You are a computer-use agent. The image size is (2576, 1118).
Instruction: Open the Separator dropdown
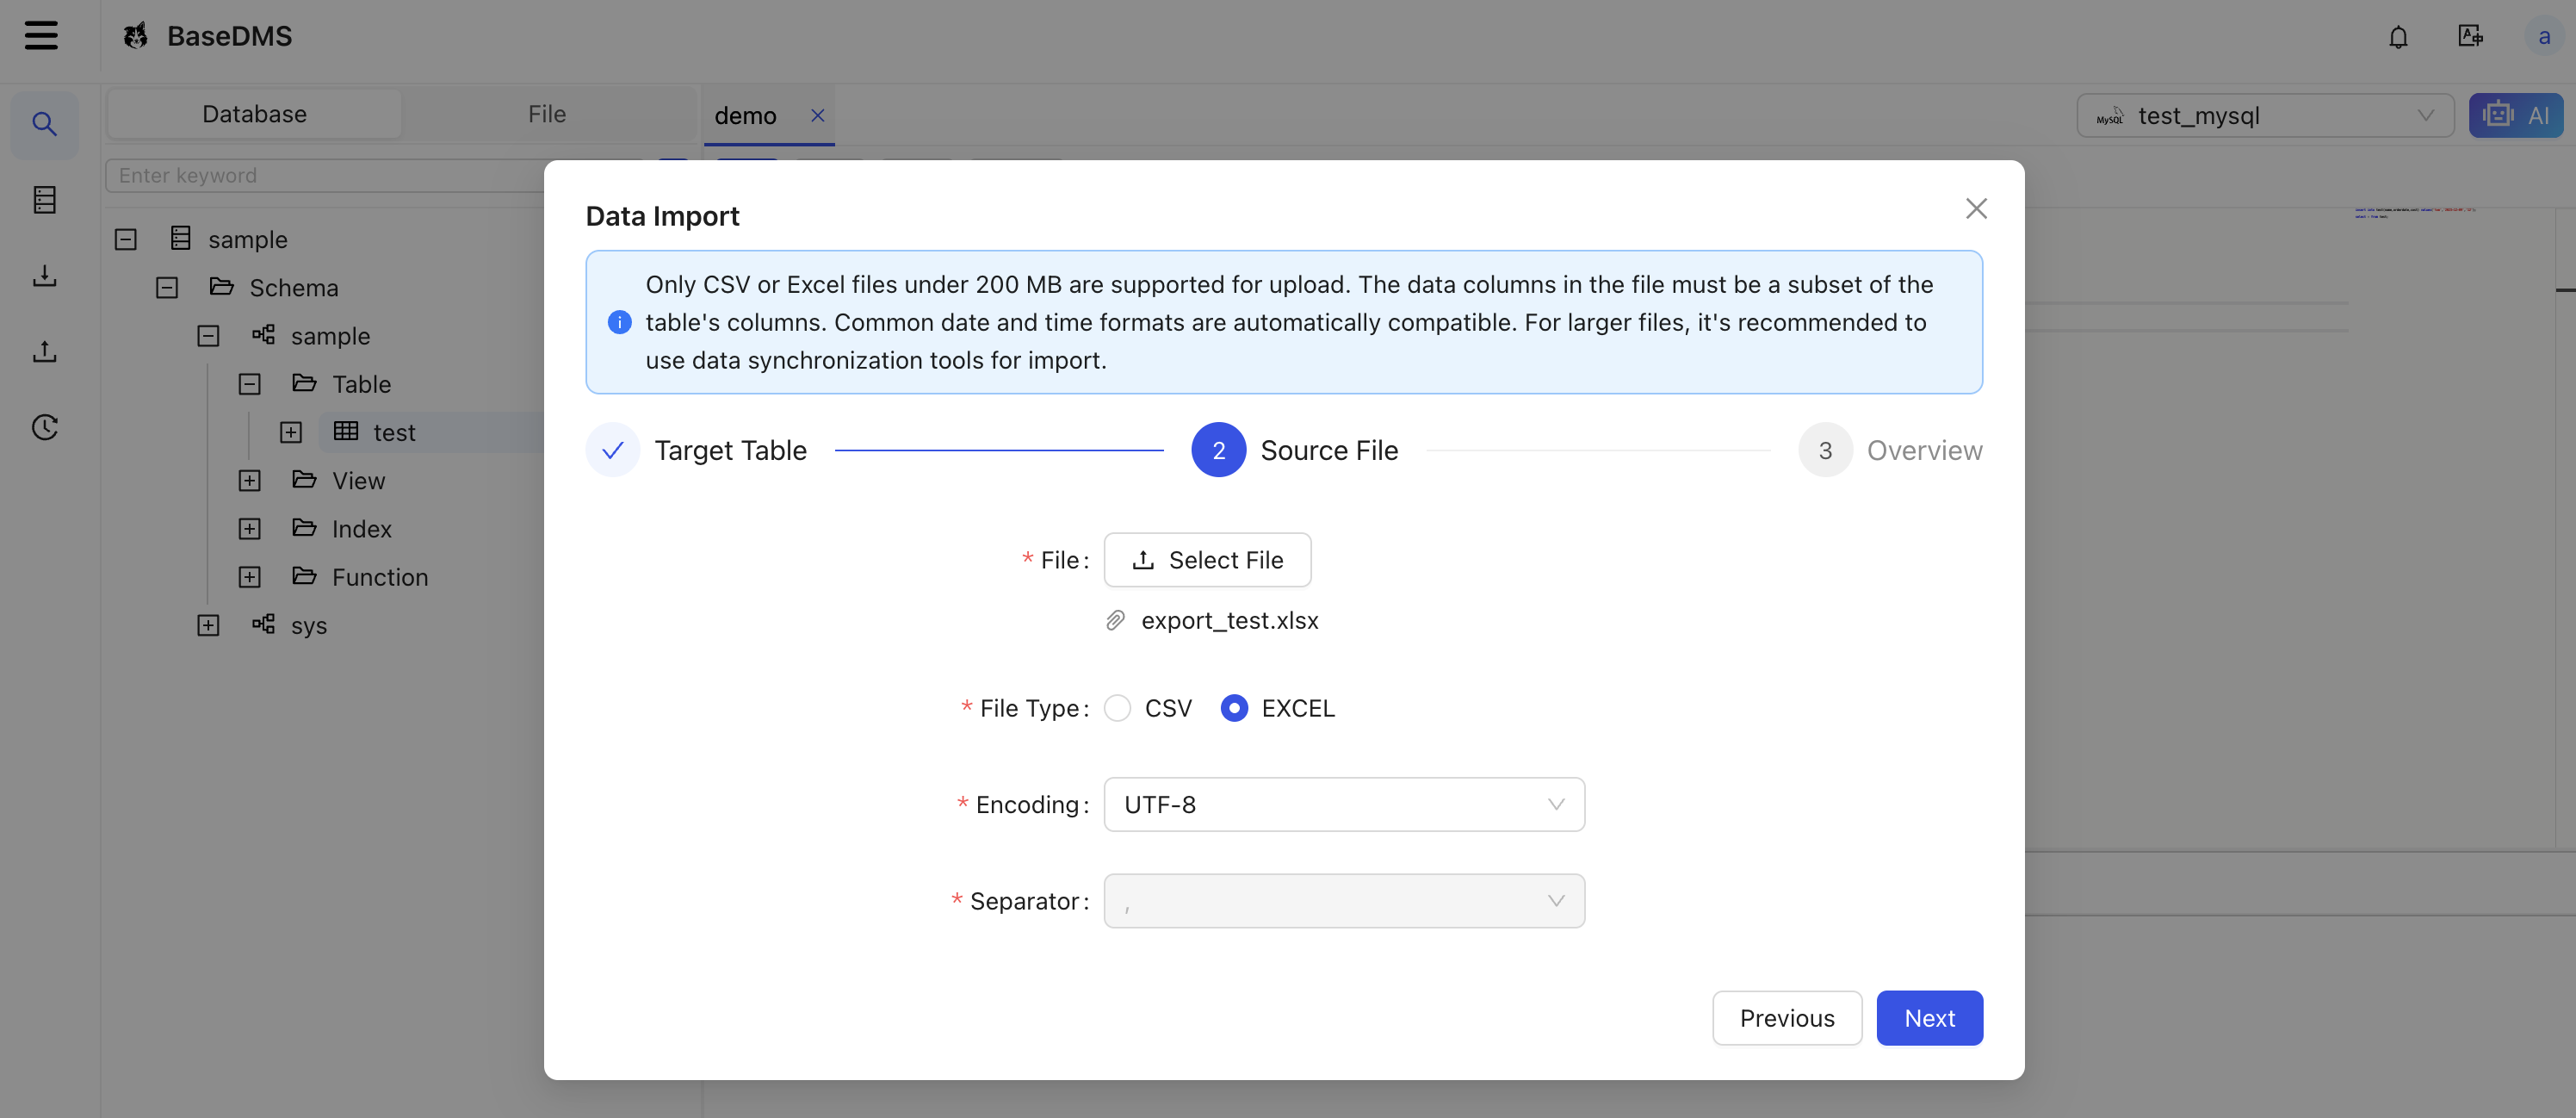pyautogui.click(x=1344, y=901)
